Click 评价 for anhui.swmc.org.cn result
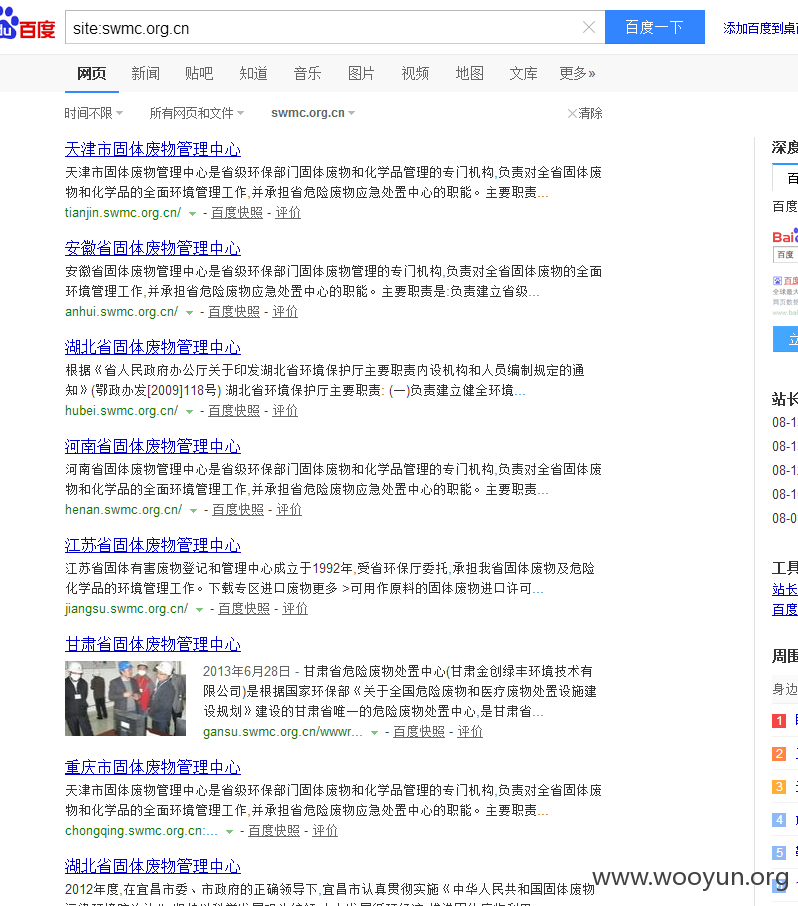 click(285, 311)
